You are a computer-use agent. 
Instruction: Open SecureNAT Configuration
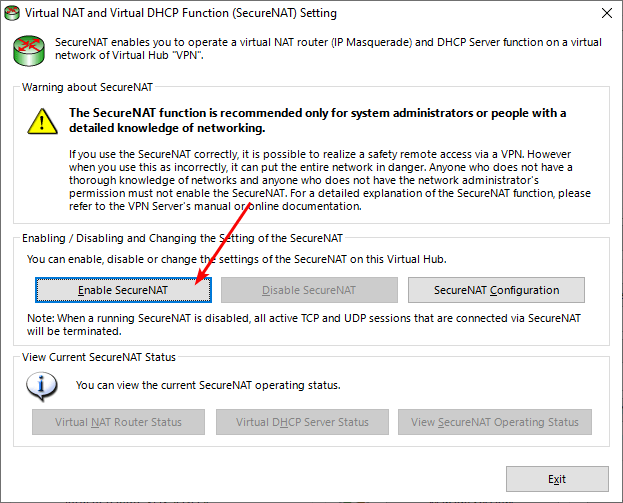click(x=496, y=290)
